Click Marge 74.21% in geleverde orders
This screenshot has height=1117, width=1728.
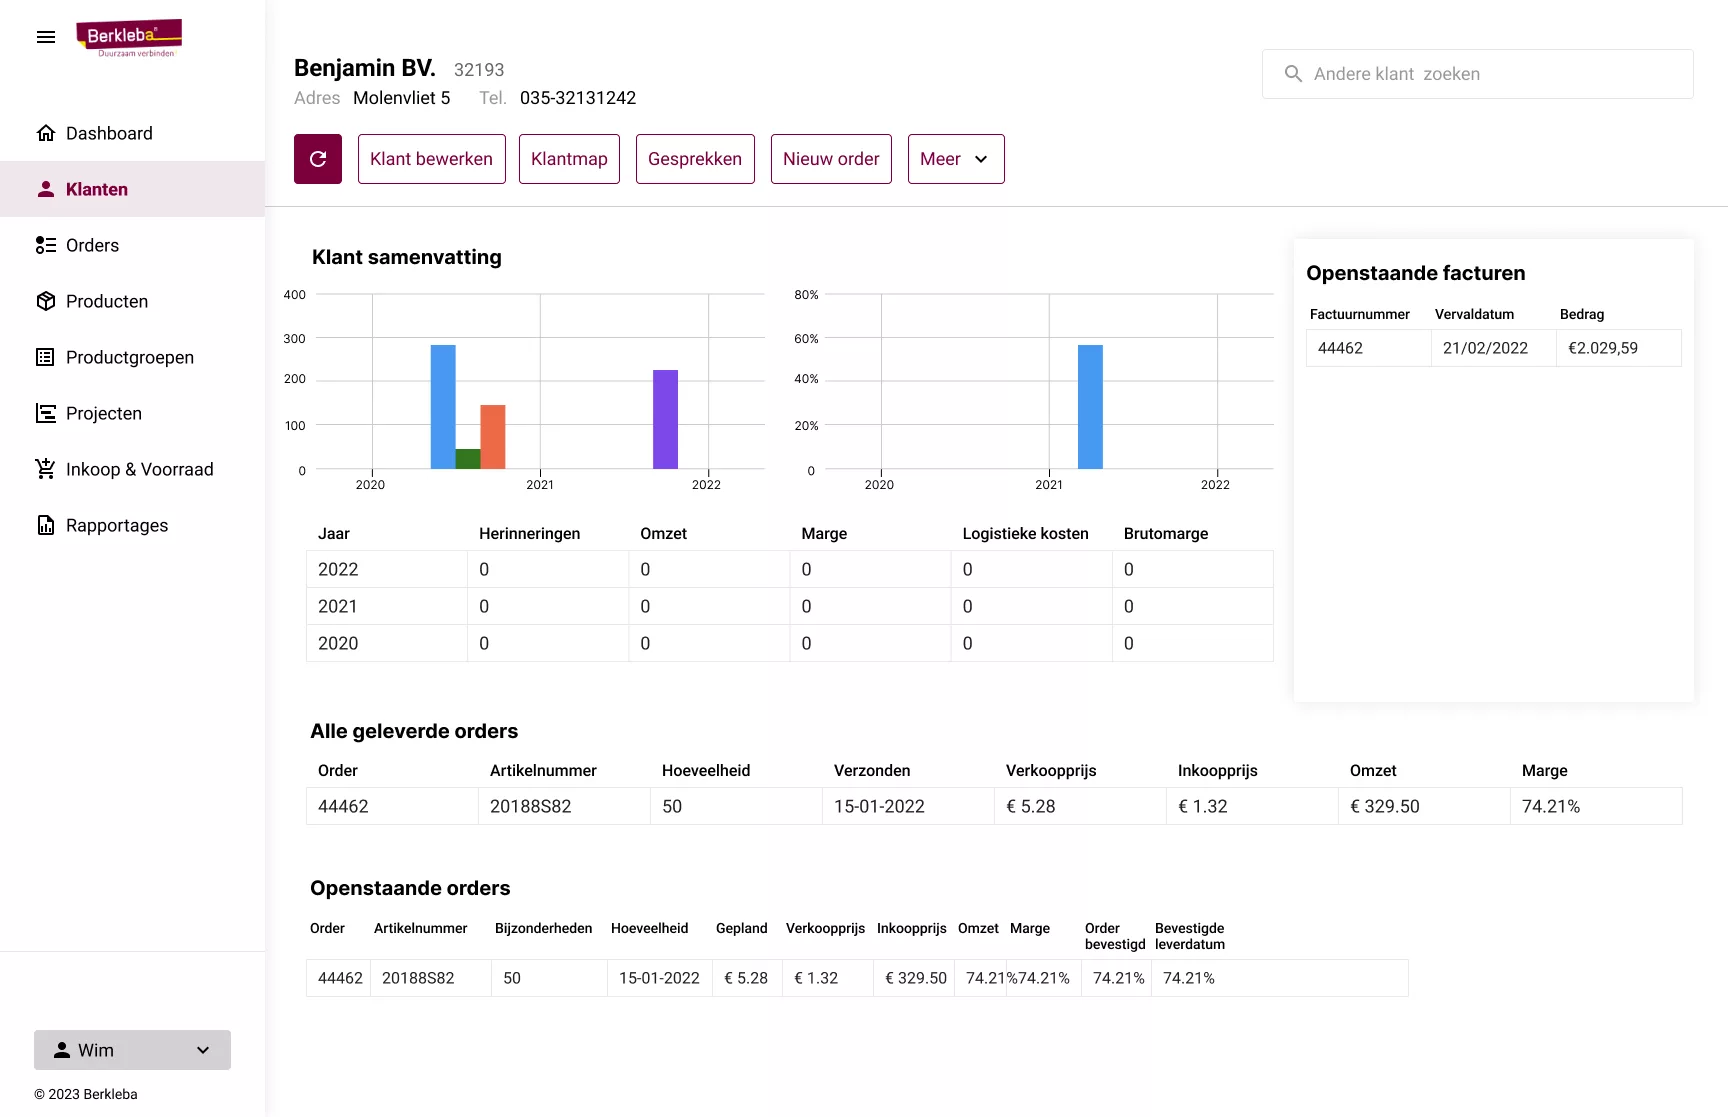pos(1551,806)
